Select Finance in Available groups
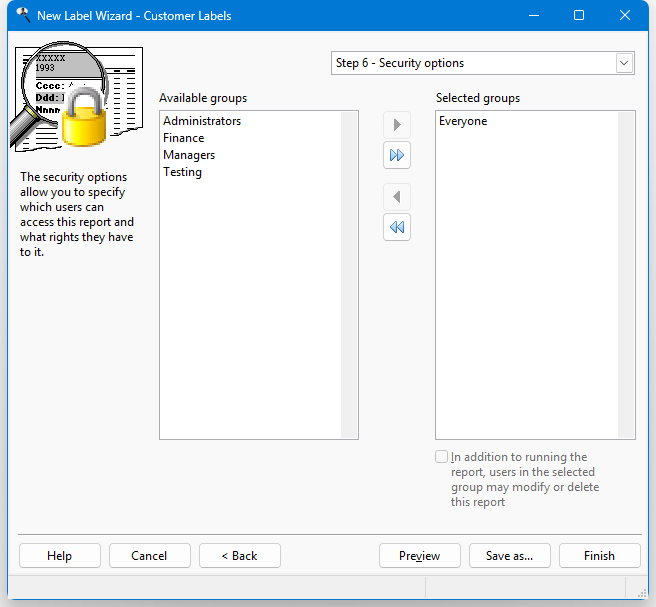The width and height of the screenshot is (656, 607). (x=184, y=138)
